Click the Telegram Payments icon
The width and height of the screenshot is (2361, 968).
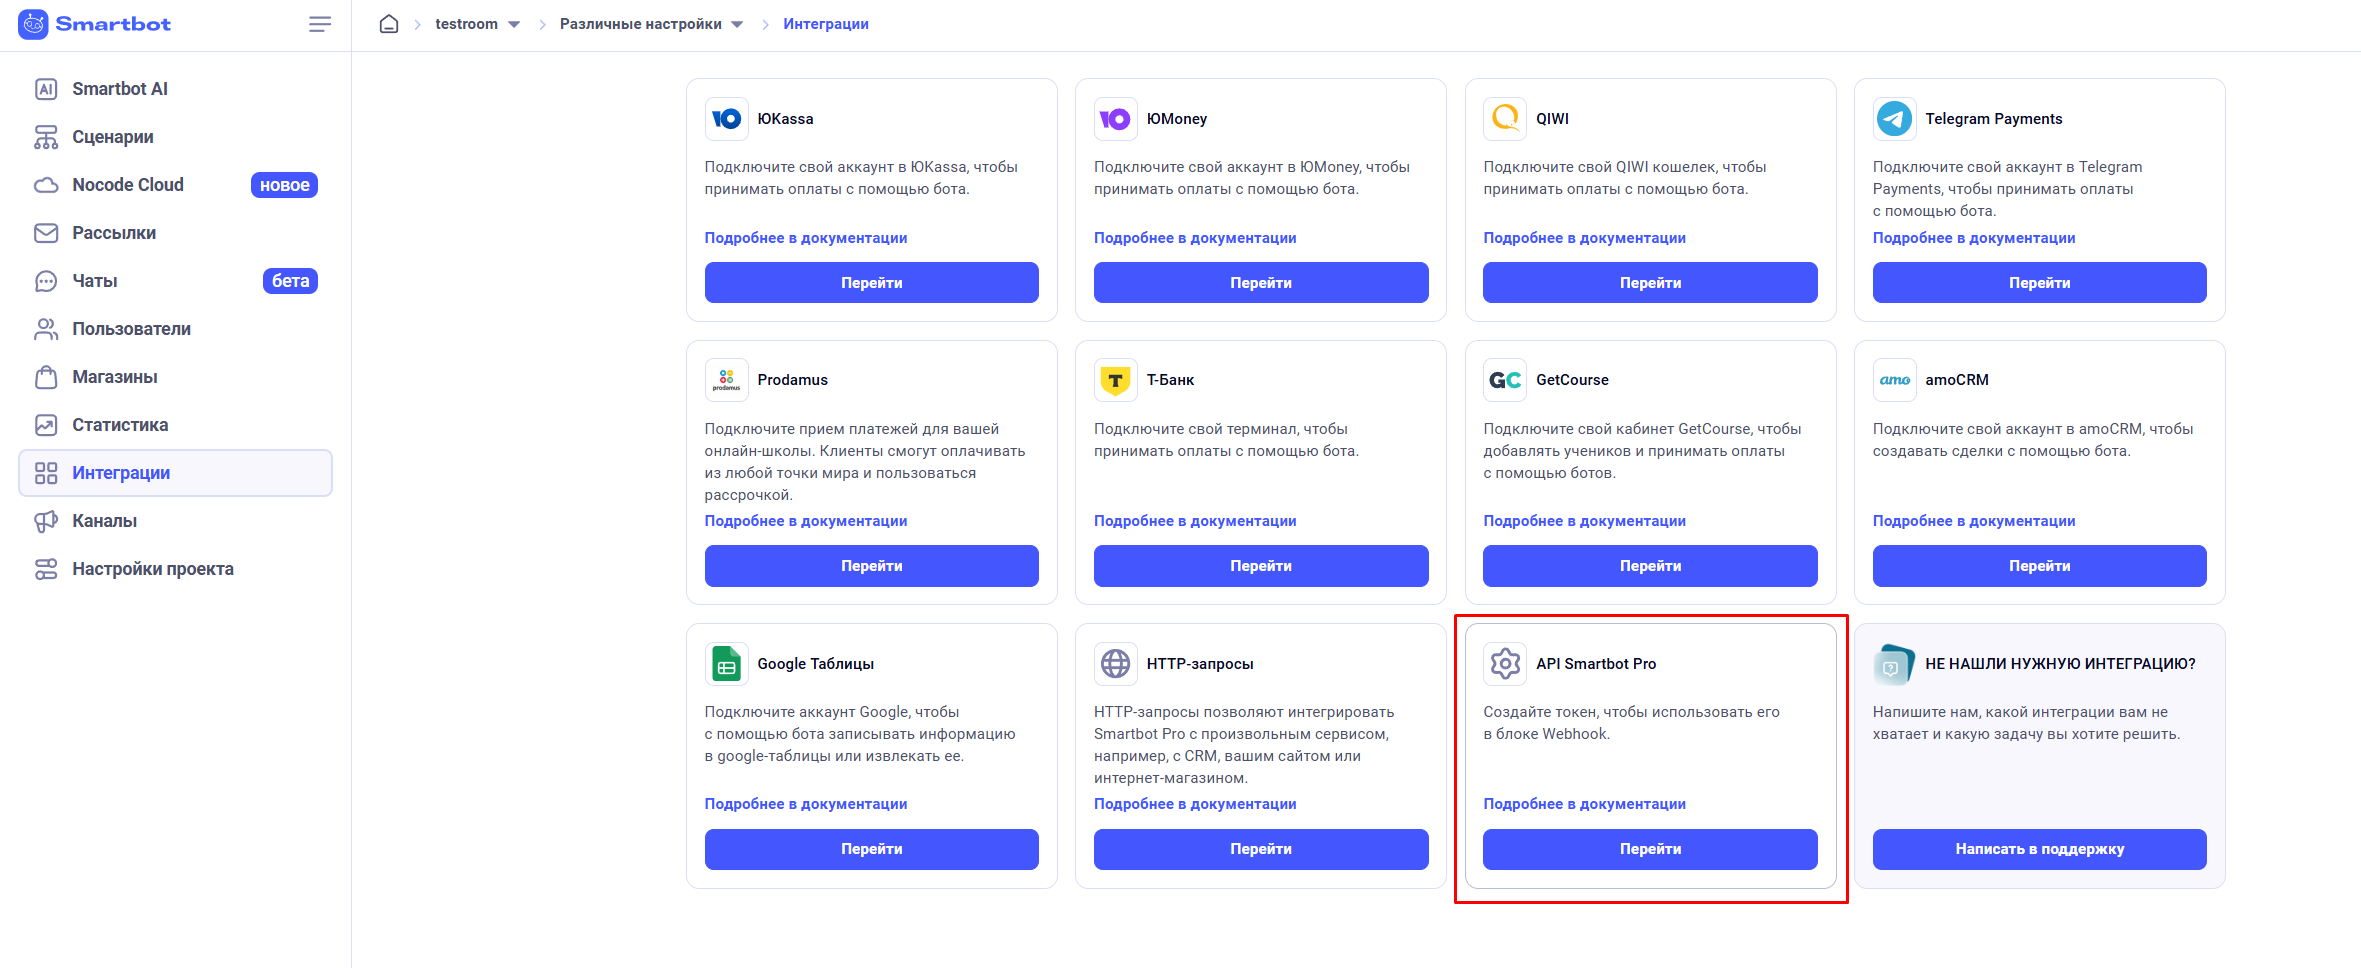[x=1894, y=119]
